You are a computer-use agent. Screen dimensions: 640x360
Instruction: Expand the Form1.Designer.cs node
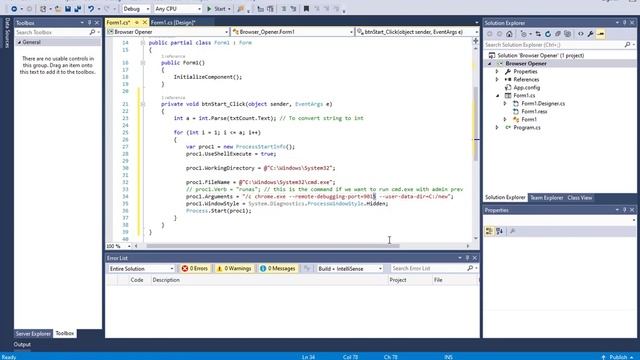click(505, 104)
